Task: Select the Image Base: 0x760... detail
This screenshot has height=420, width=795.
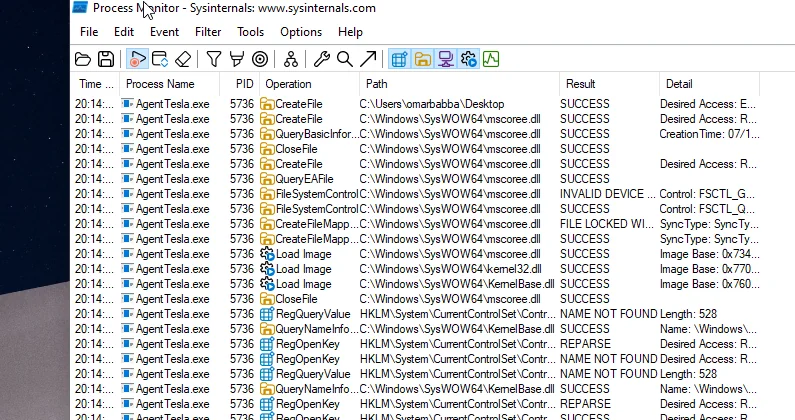Action: click(709, 284)
